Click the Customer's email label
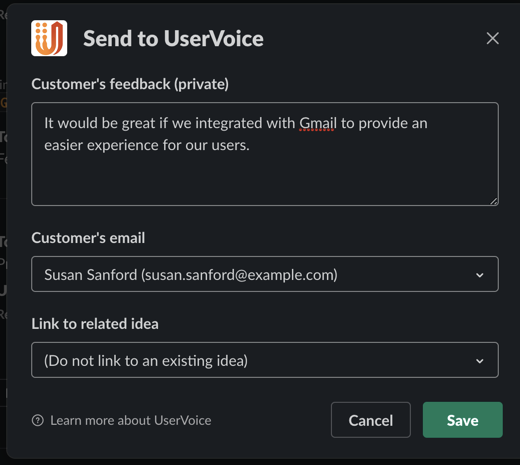 tap(88, 238)
